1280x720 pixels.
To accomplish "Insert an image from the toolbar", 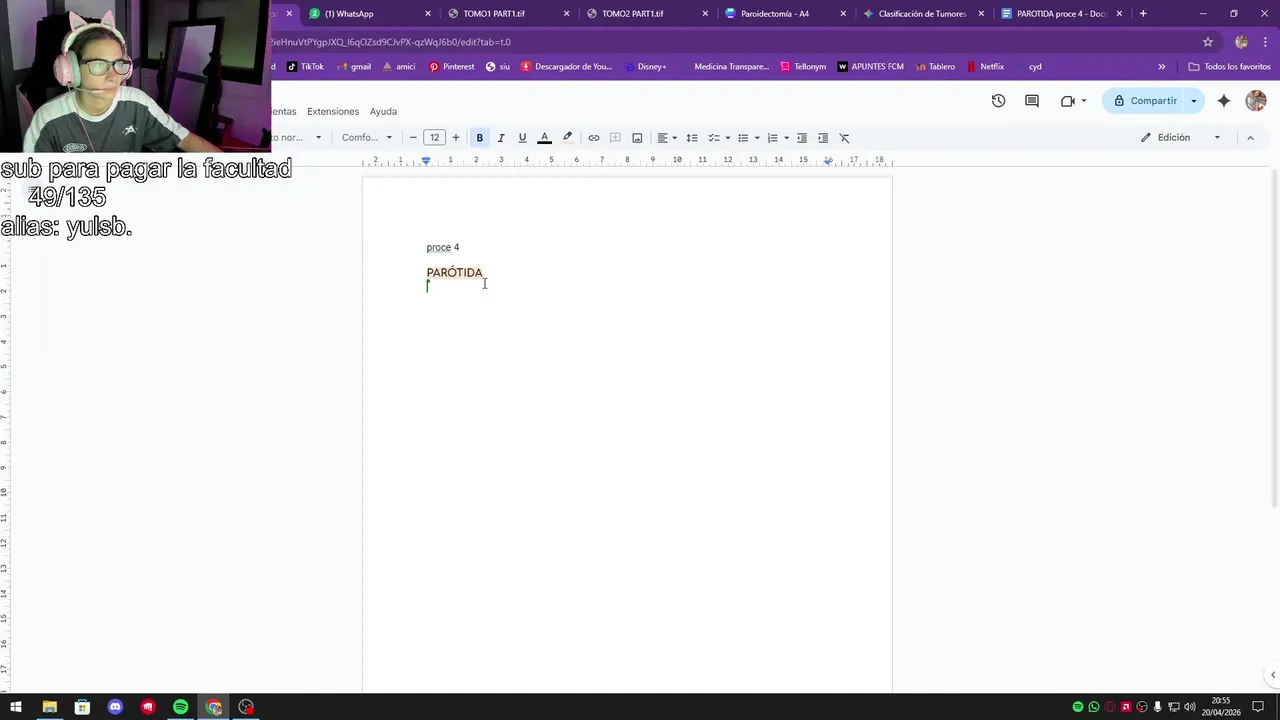I will [637, 138].
